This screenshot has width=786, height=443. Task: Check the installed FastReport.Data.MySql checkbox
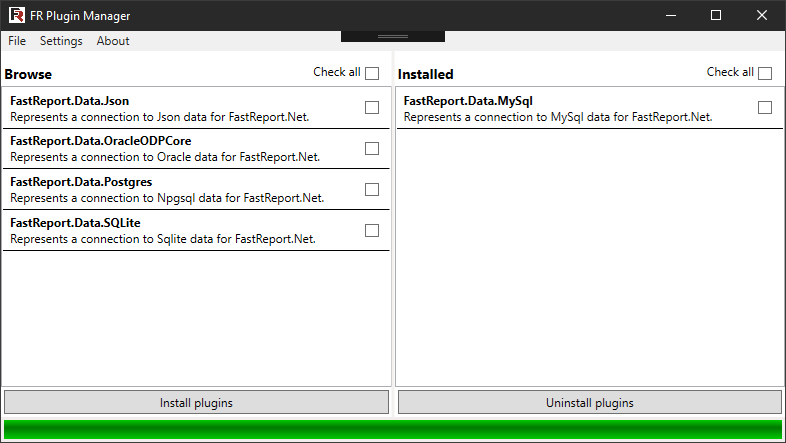click(765, 108)
